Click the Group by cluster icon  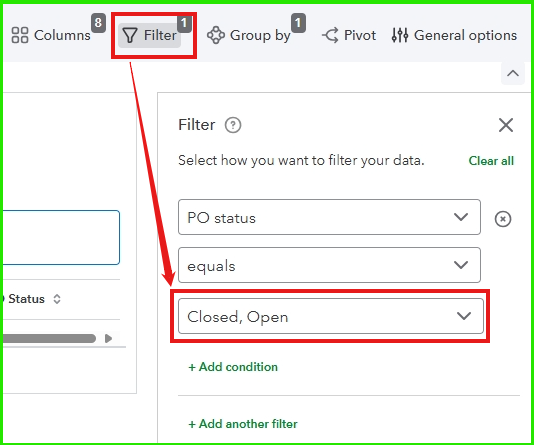(x=216, y=35)
